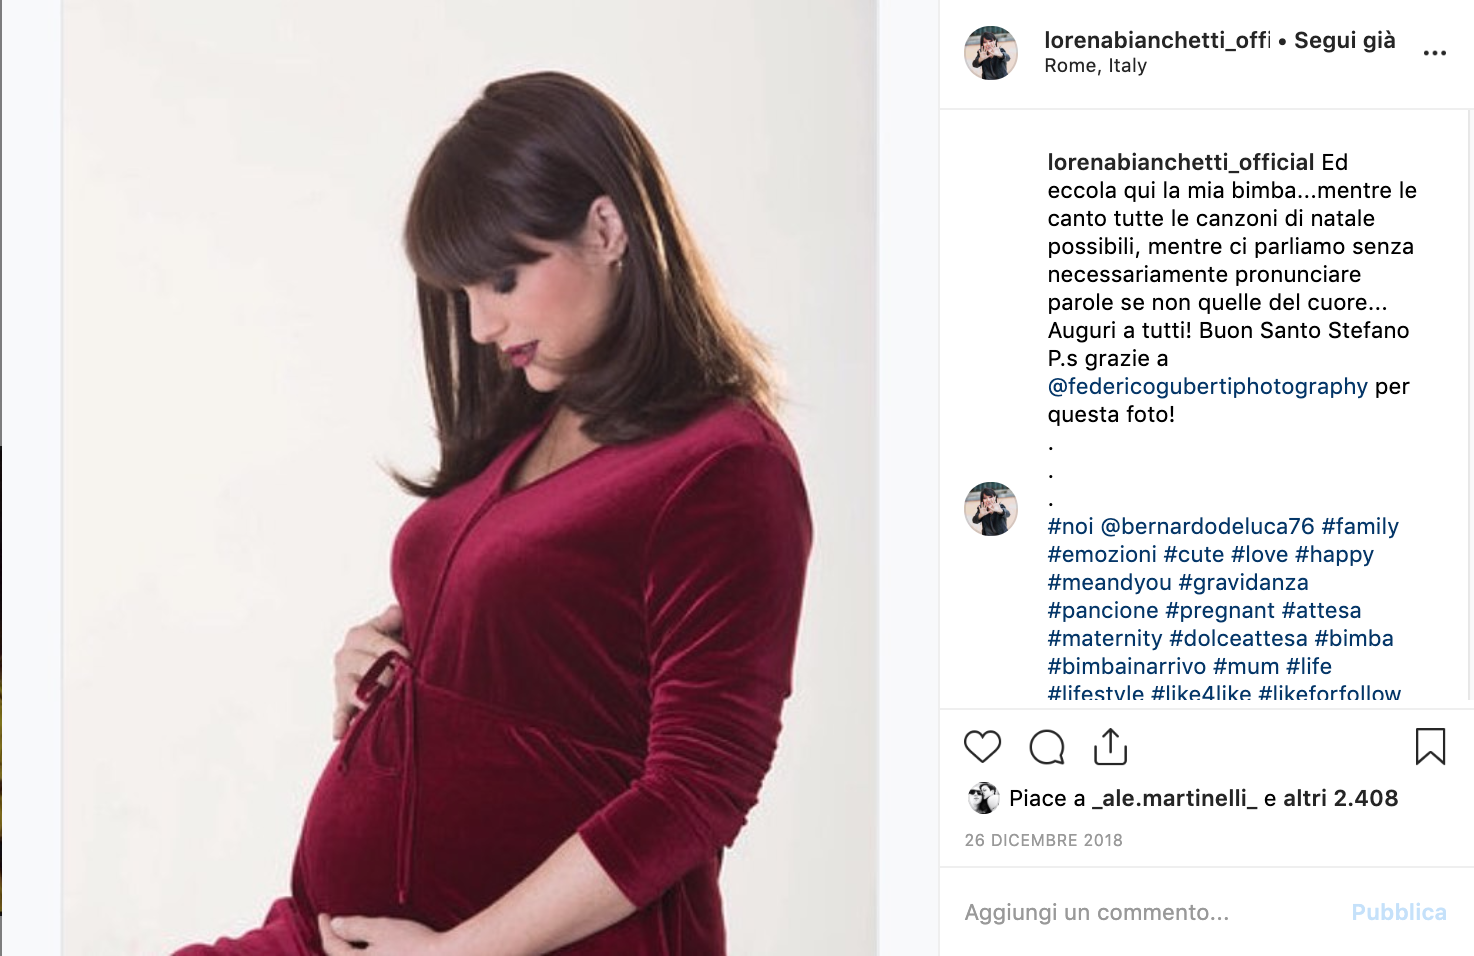The height and width of the screenshot is (956, 1474).
Task: Share the post via the share icon
Action: click(x=1111, y=746)
